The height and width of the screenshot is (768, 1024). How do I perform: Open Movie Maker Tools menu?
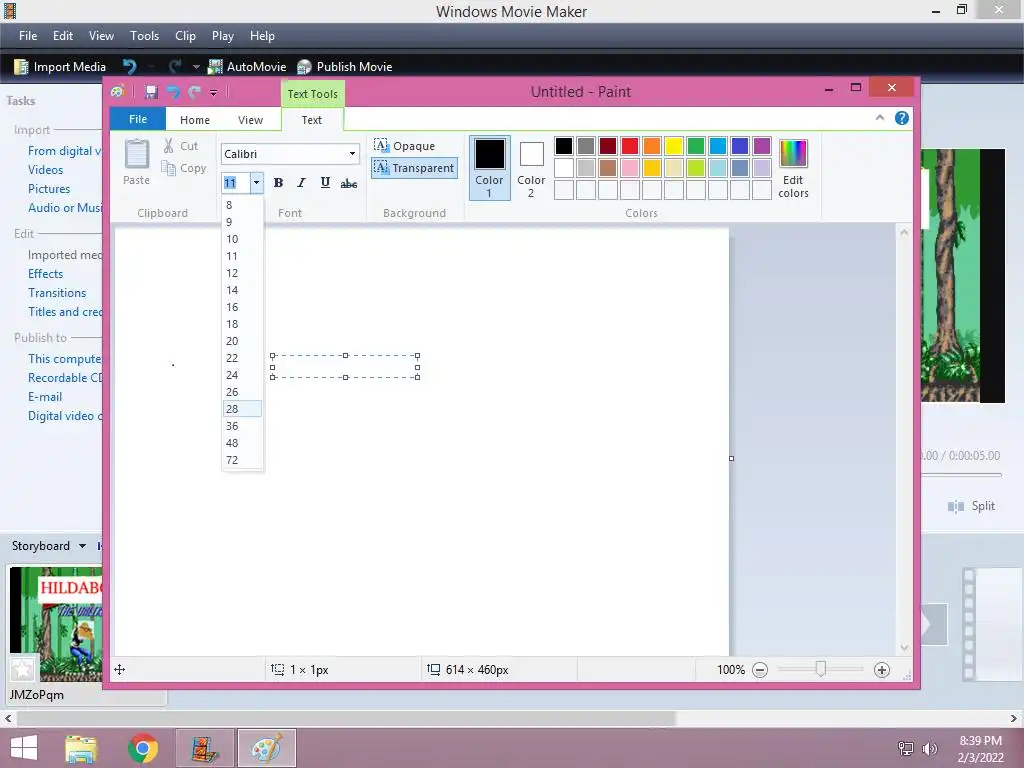[144, 36]
